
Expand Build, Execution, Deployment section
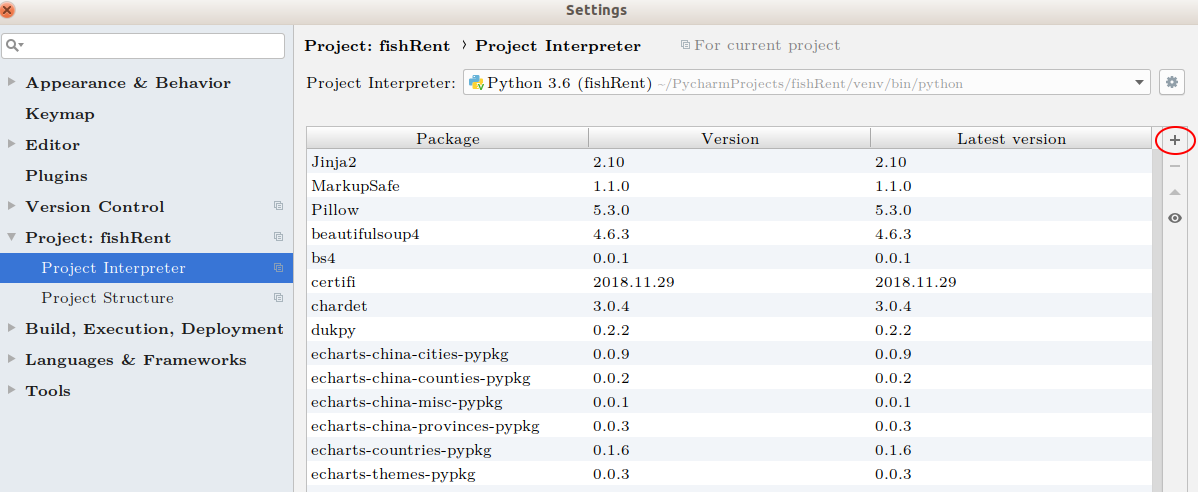point(12,329)
